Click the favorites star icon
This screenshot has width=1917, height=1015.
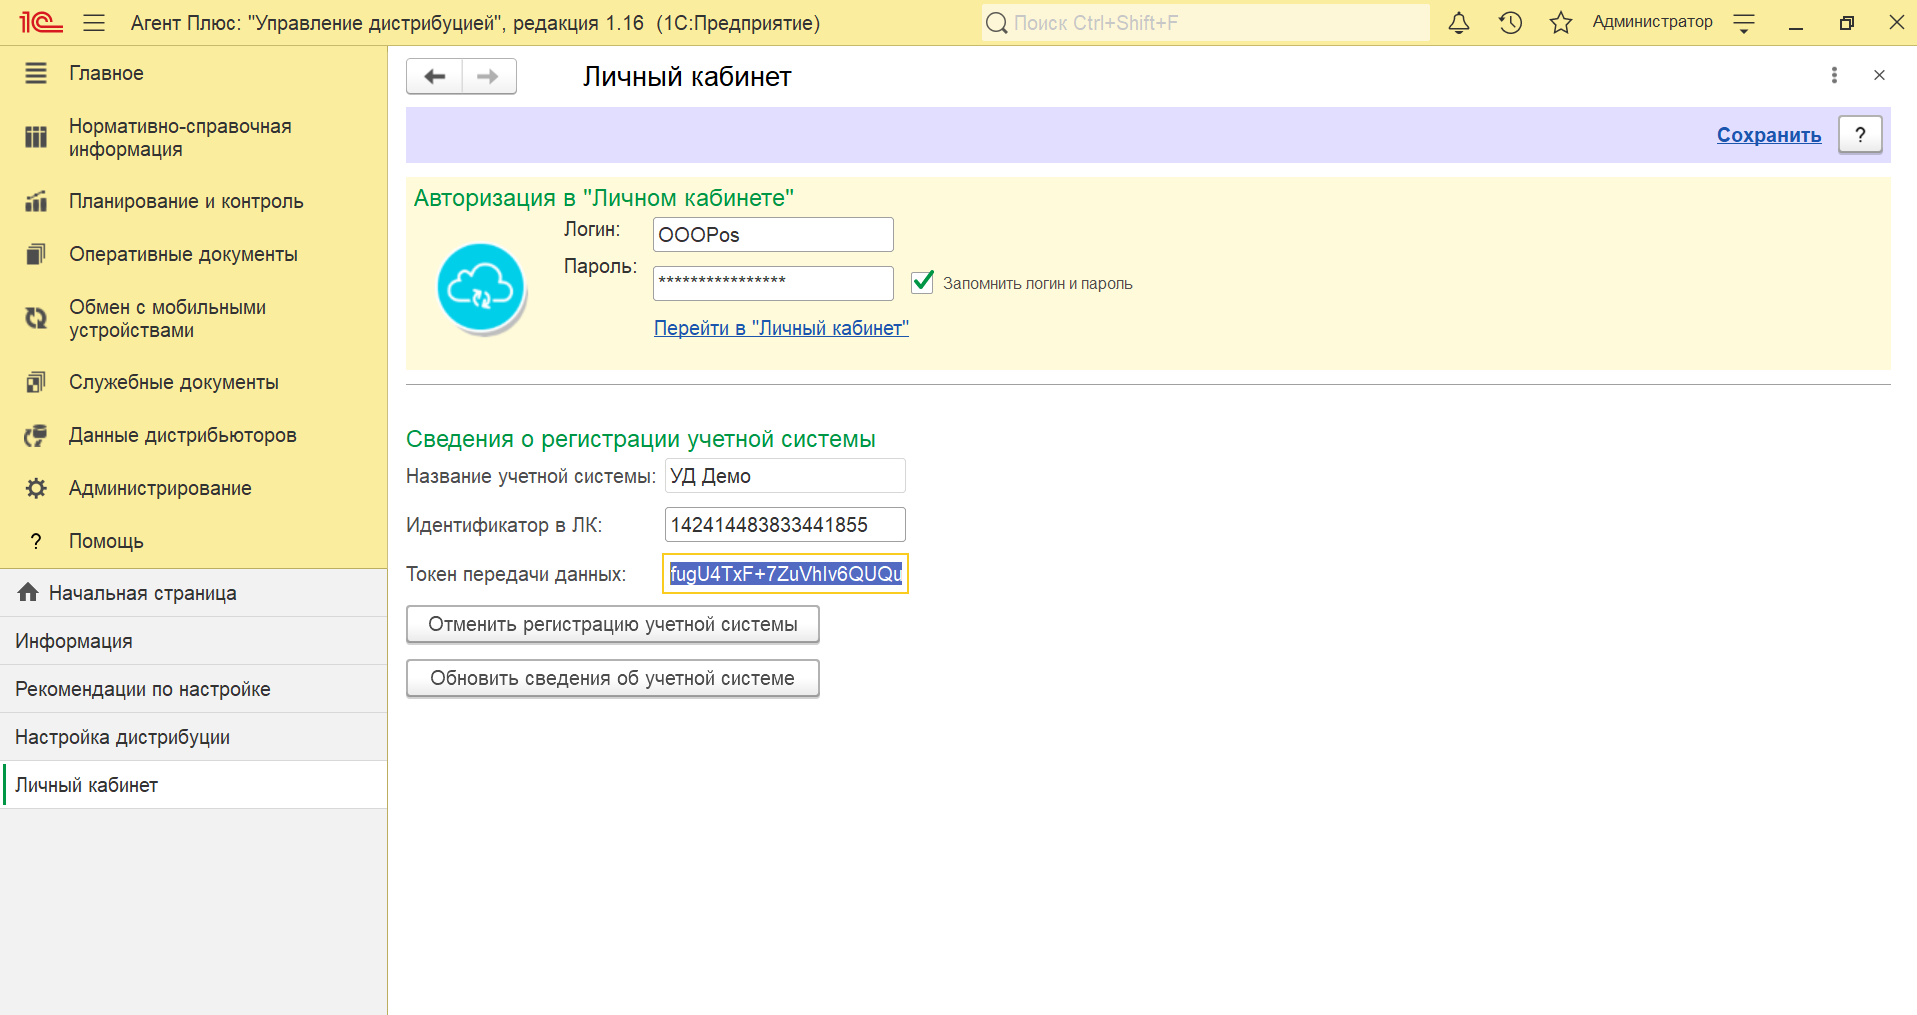pos(1560,23)
